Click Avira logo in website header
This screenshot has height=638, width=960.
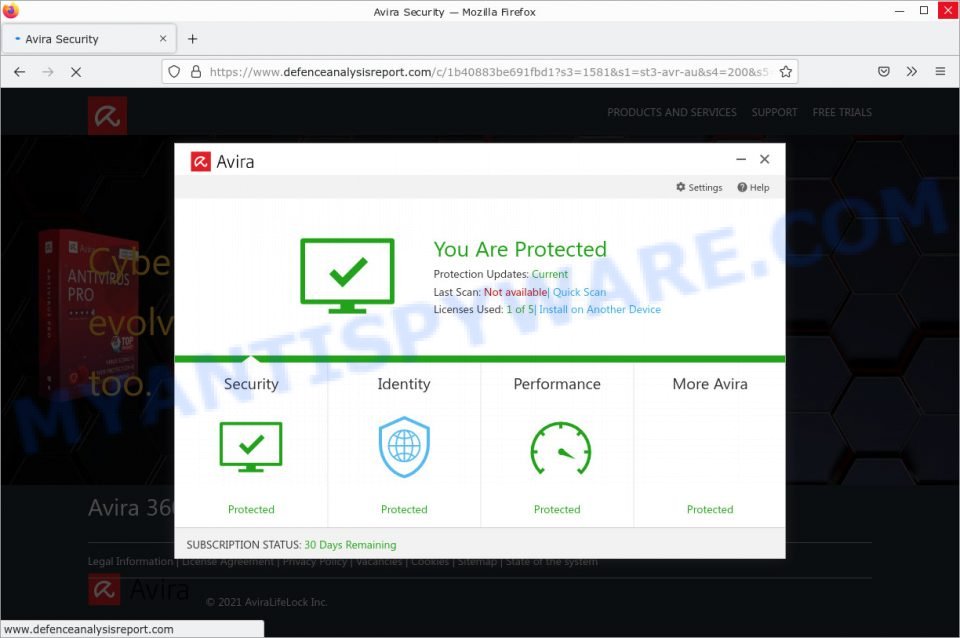[108, 115]
